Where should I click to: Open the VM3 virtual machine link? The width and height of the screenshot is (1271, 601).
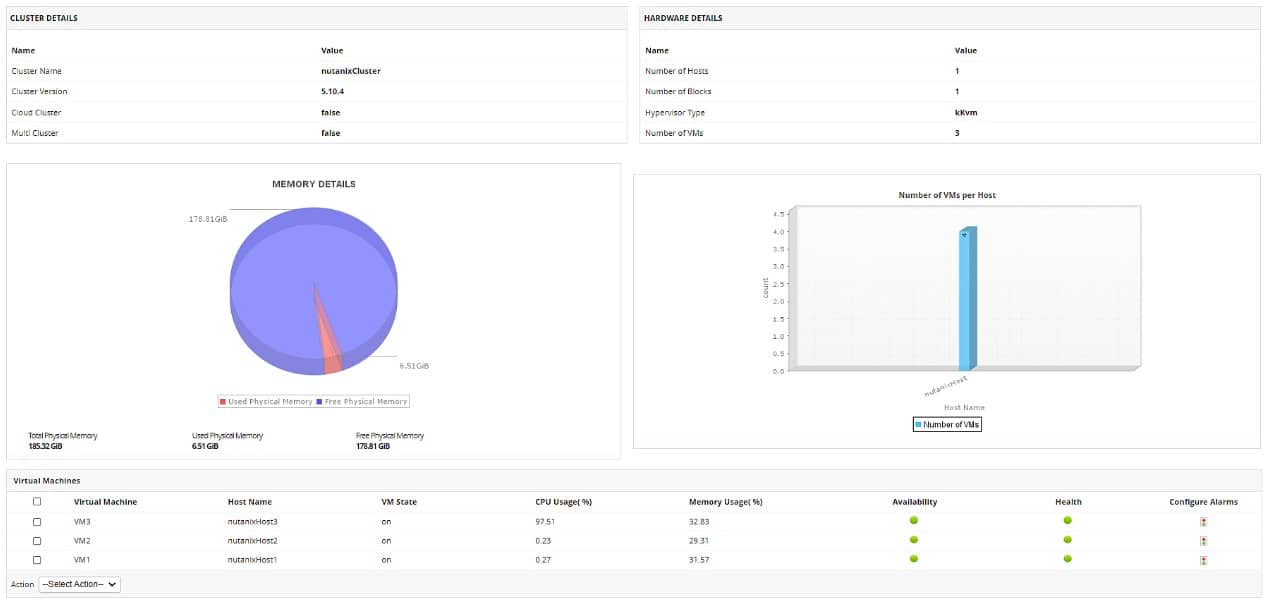[x=82, y=522]
